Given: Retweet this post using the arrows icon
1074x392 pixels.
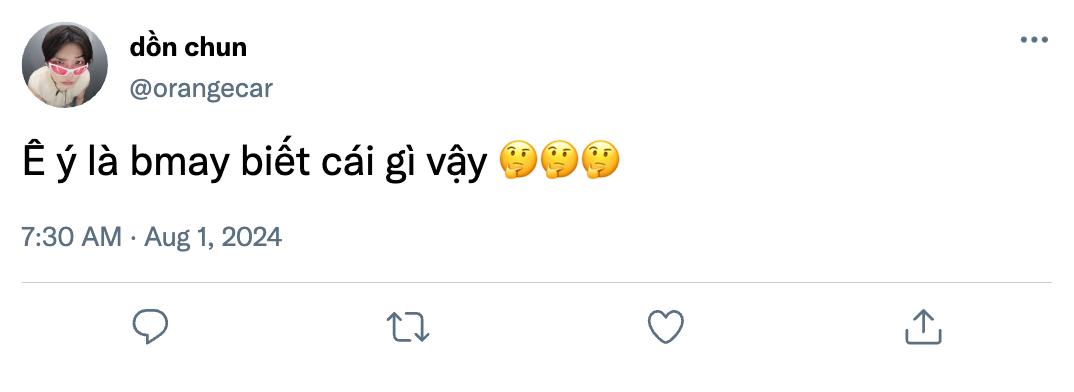Looking at the screenshot, I should point(408,327).
